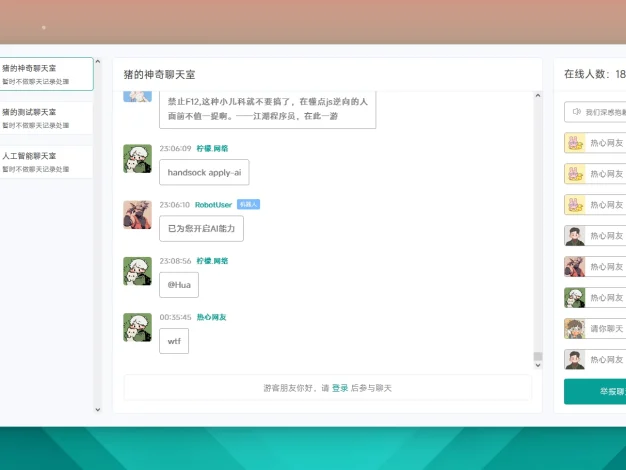Viewport: 626px width, 470px height.
Task: Click the announcement bar text 我们深感抱歉
Action: (x=606, y=112)
